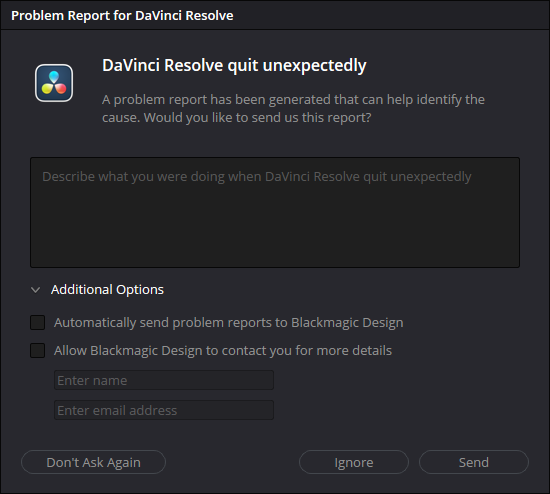The width and height of the screenshot is (550, 494).
Task: Focus the crash description text area
Action: 275,213
